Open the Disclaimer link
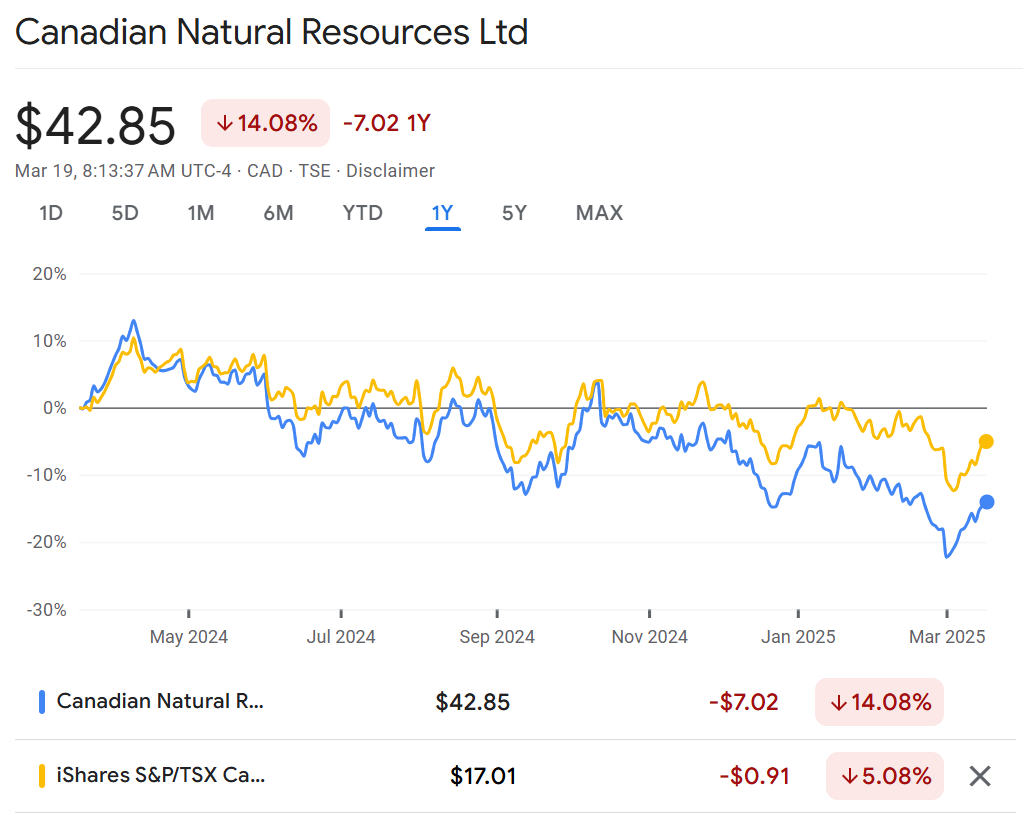Image resolution: width=1023 pixels, height=828 pixels. (390, 171)
